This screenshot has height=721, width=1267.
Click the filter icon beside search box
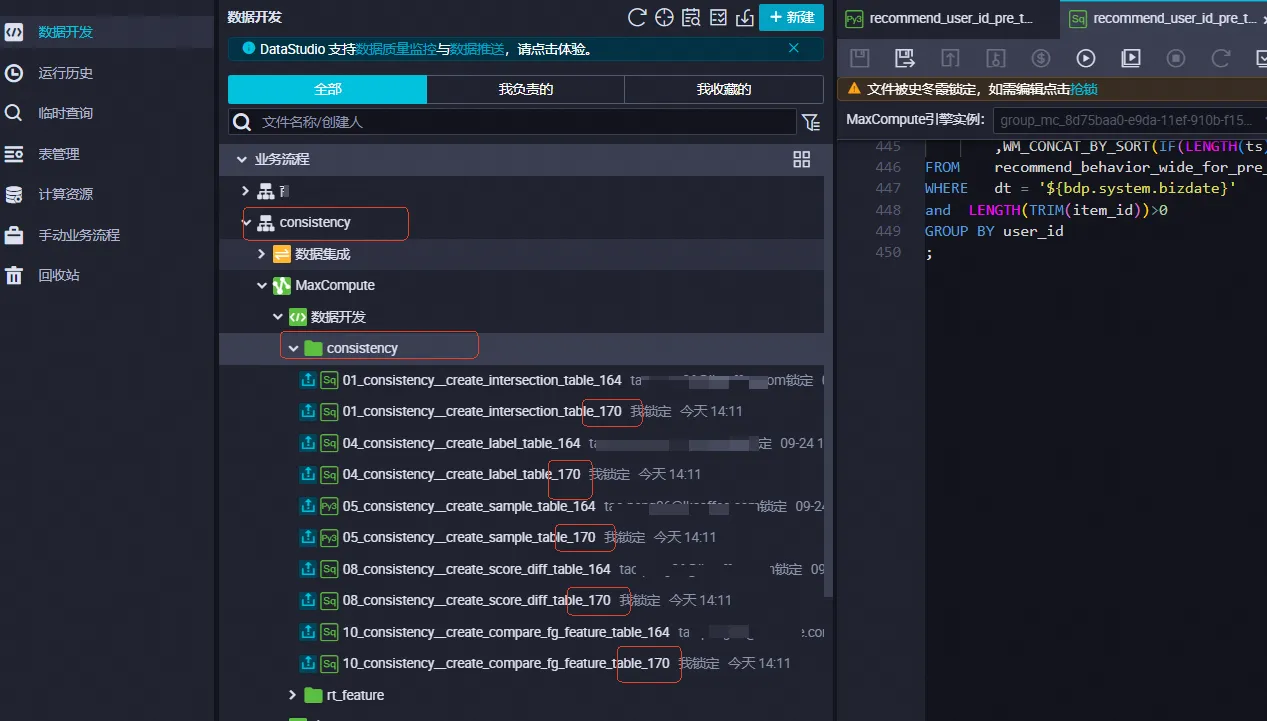click(x=811, y=122)
